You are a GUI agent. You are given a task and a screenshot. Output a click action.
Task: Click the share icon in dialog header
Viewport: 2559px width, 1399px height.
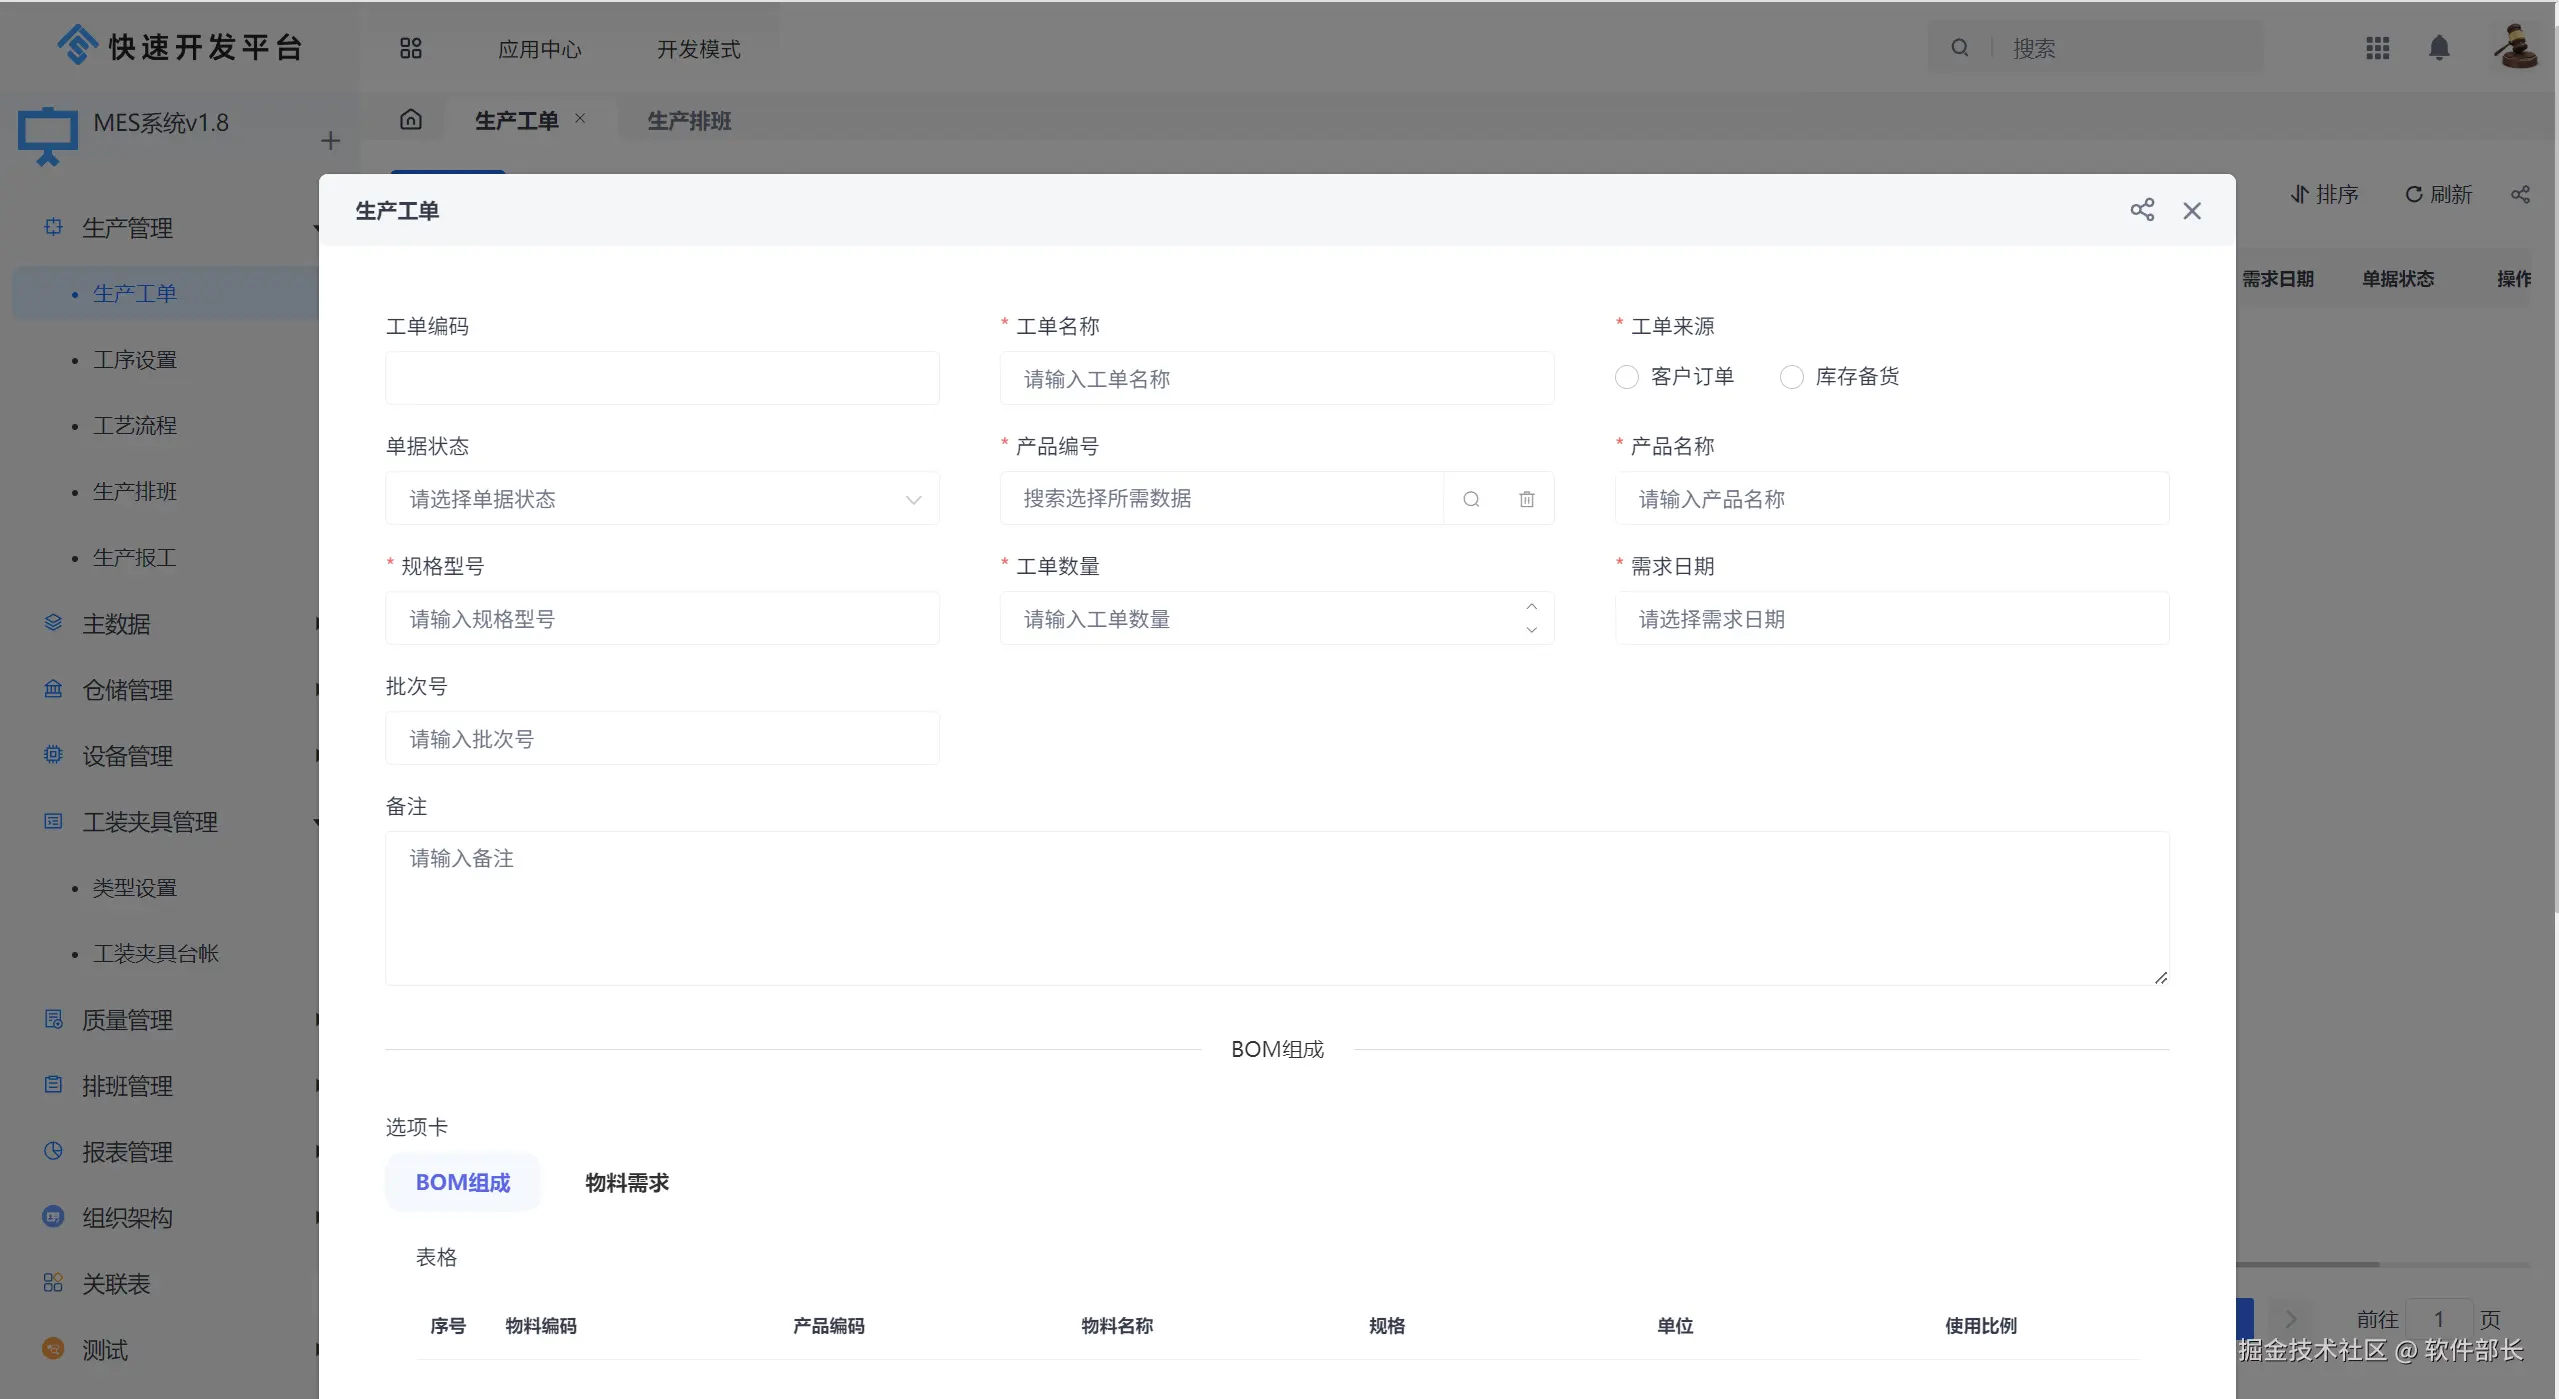click(x=2141, y=210)
